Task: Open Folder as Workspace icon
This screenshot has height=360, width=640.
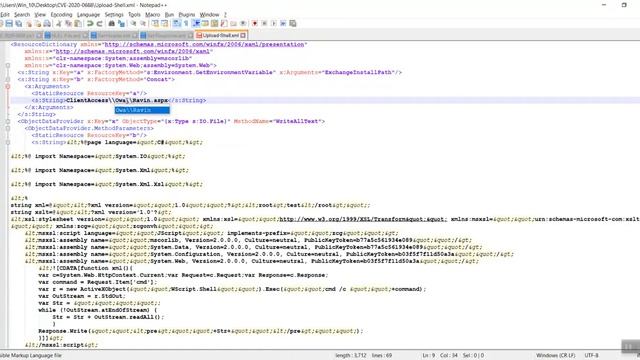Action: (x=233, y=24)
